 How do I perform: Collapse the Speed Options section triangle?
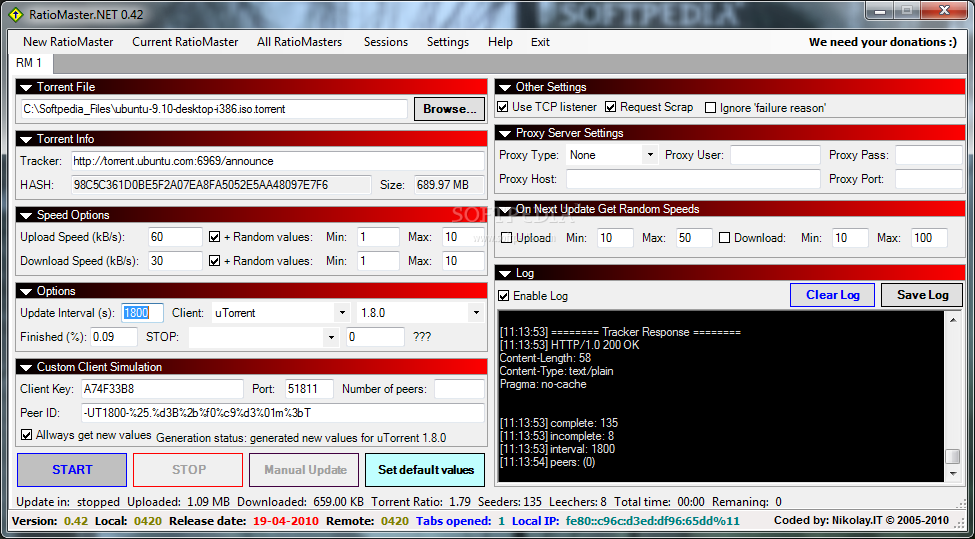coord(26,216)
